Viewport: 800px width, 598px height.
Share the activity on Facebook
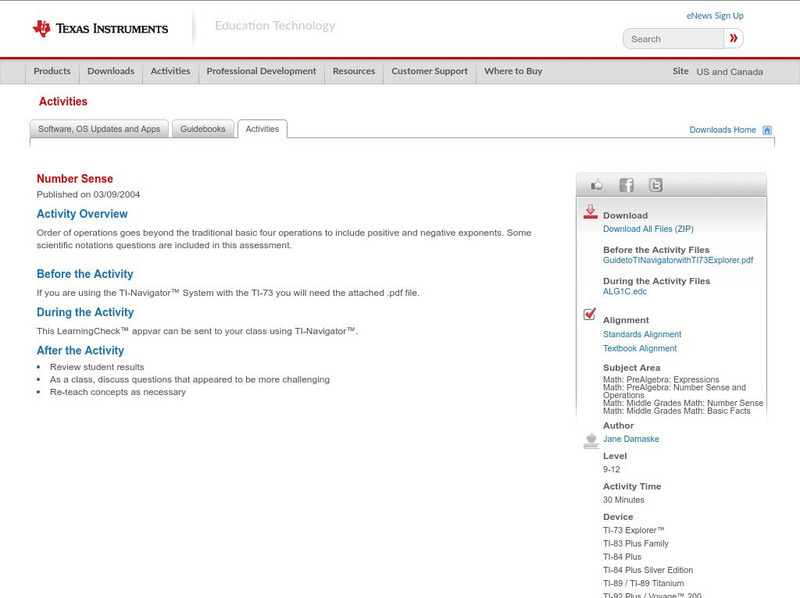(626, 185)
